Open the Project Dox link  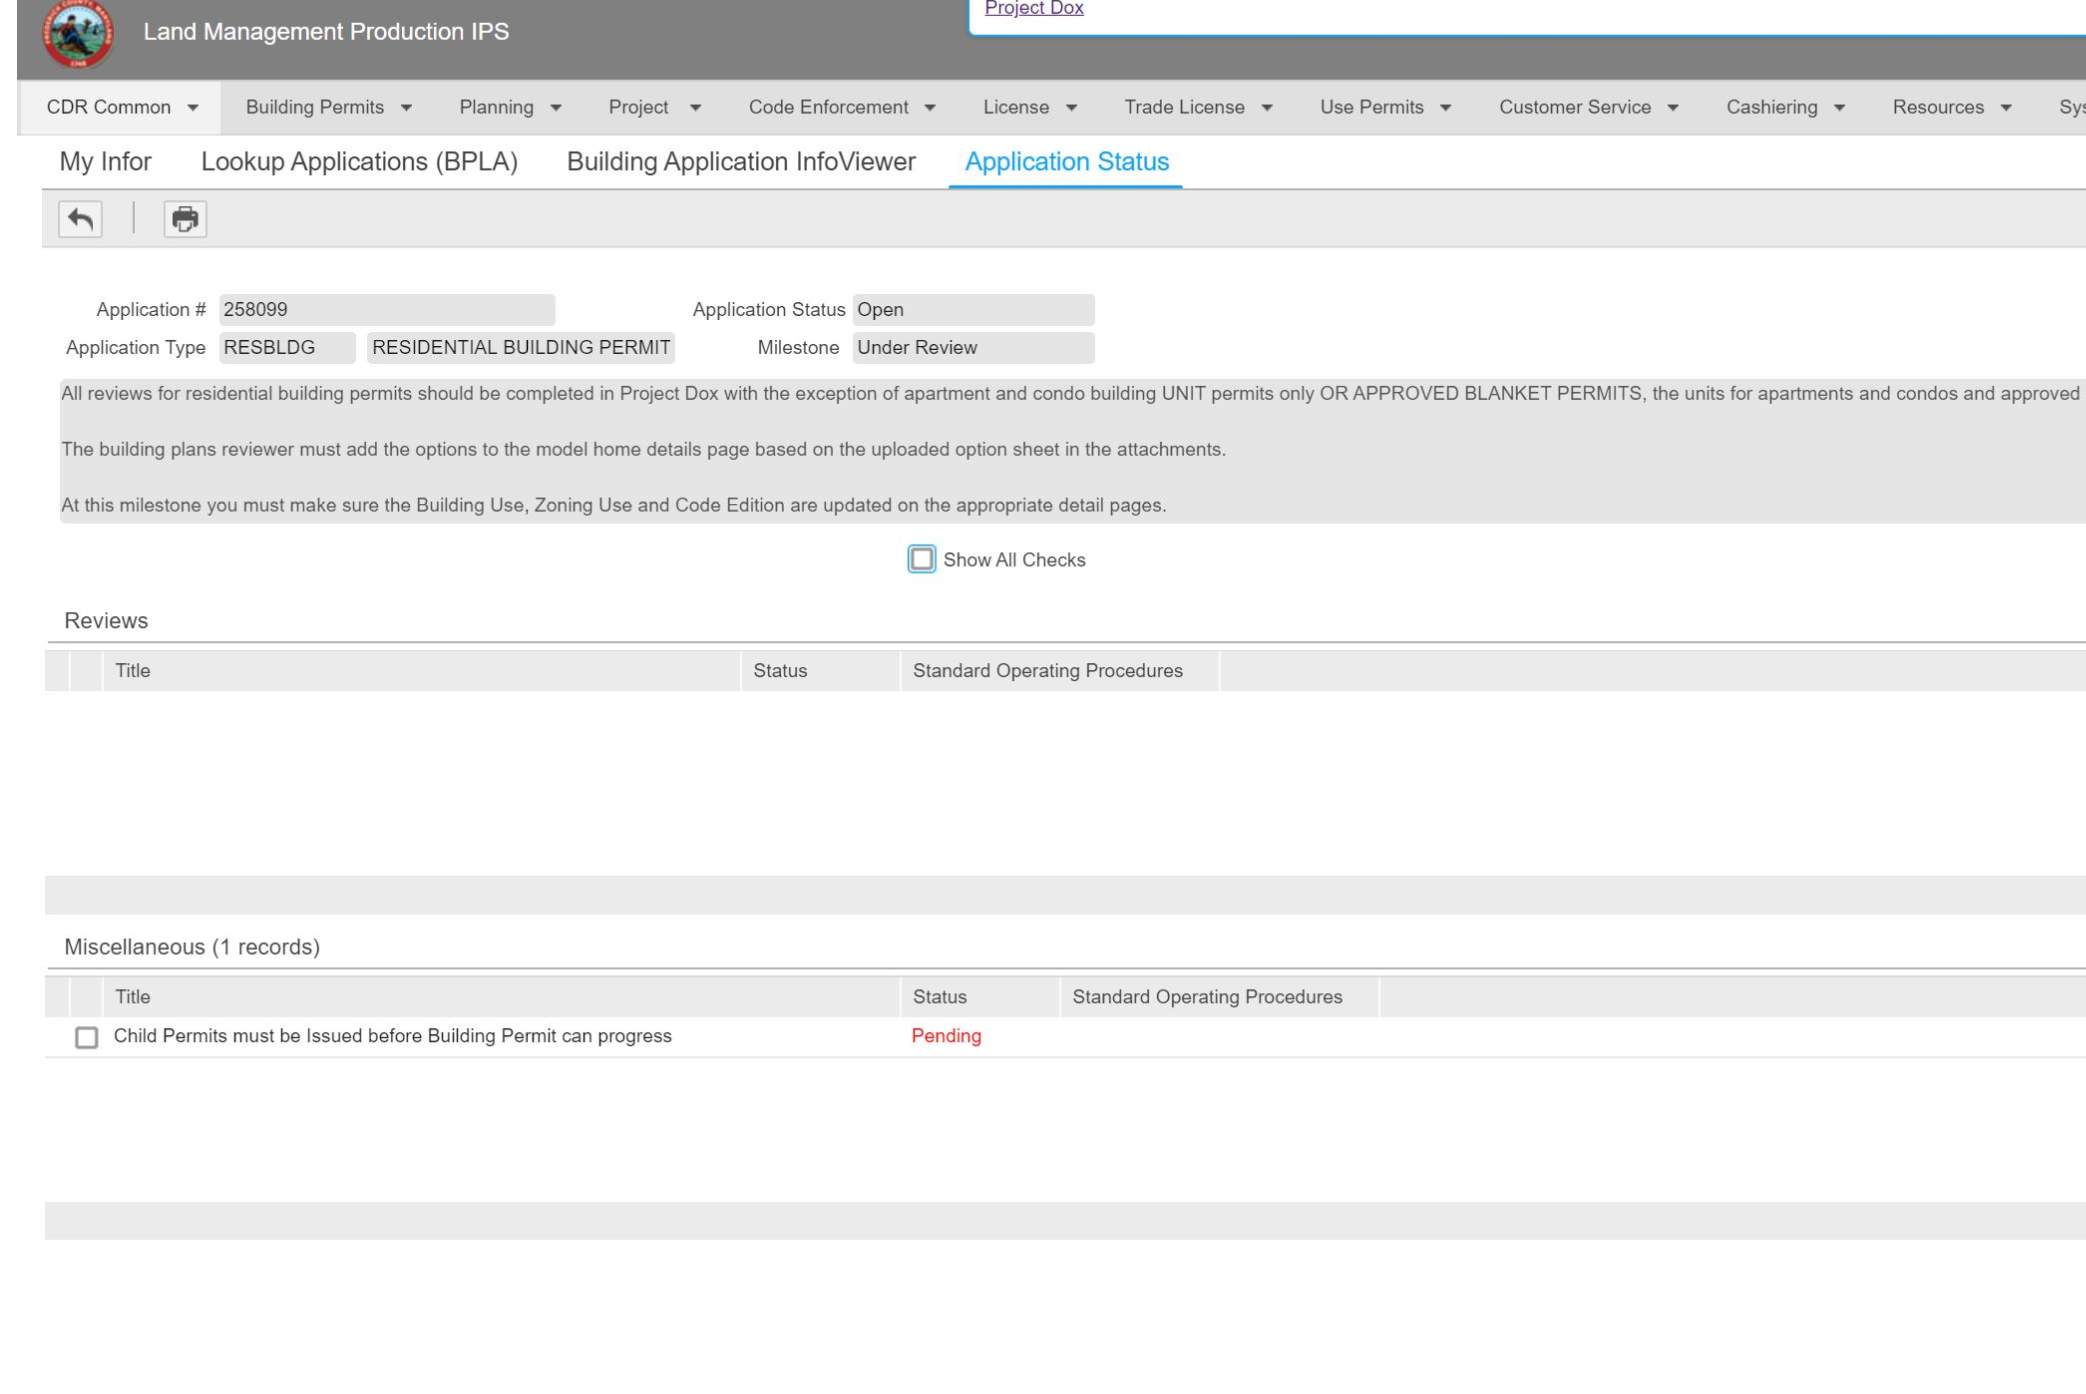(1033, 8)
